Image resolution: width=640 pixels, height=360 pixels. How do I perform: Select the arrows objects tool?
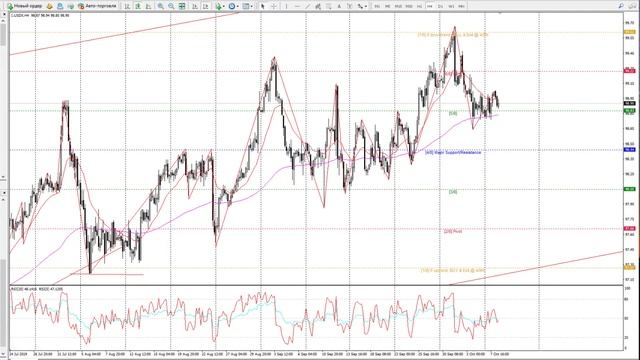tap(360, 6)
